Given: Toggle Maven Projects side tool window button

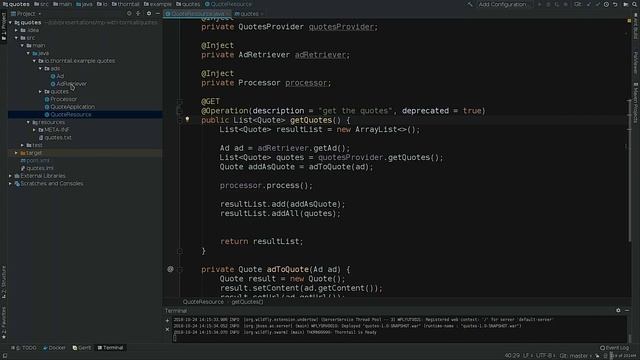Looking at the screenshot, I should click(636, 102).
